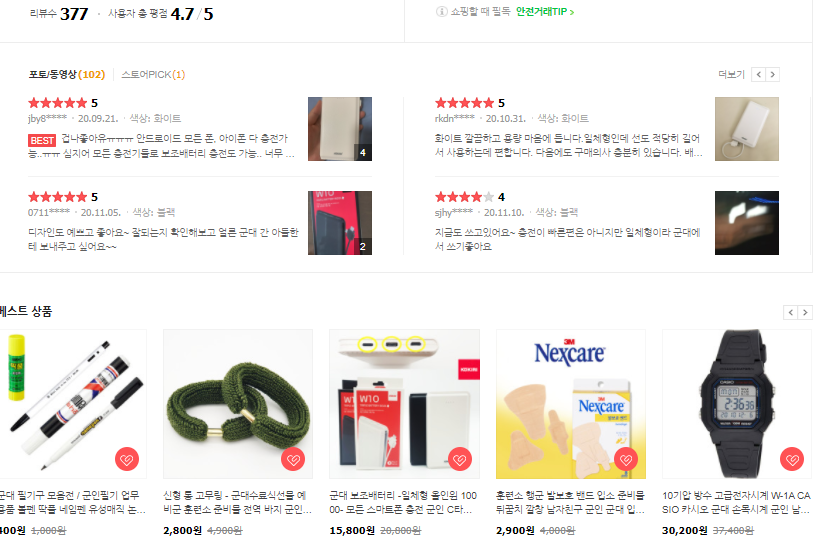Go to next photo reviews page
The width and height of the screenshot is (833, 550).
tap(773, 74)
